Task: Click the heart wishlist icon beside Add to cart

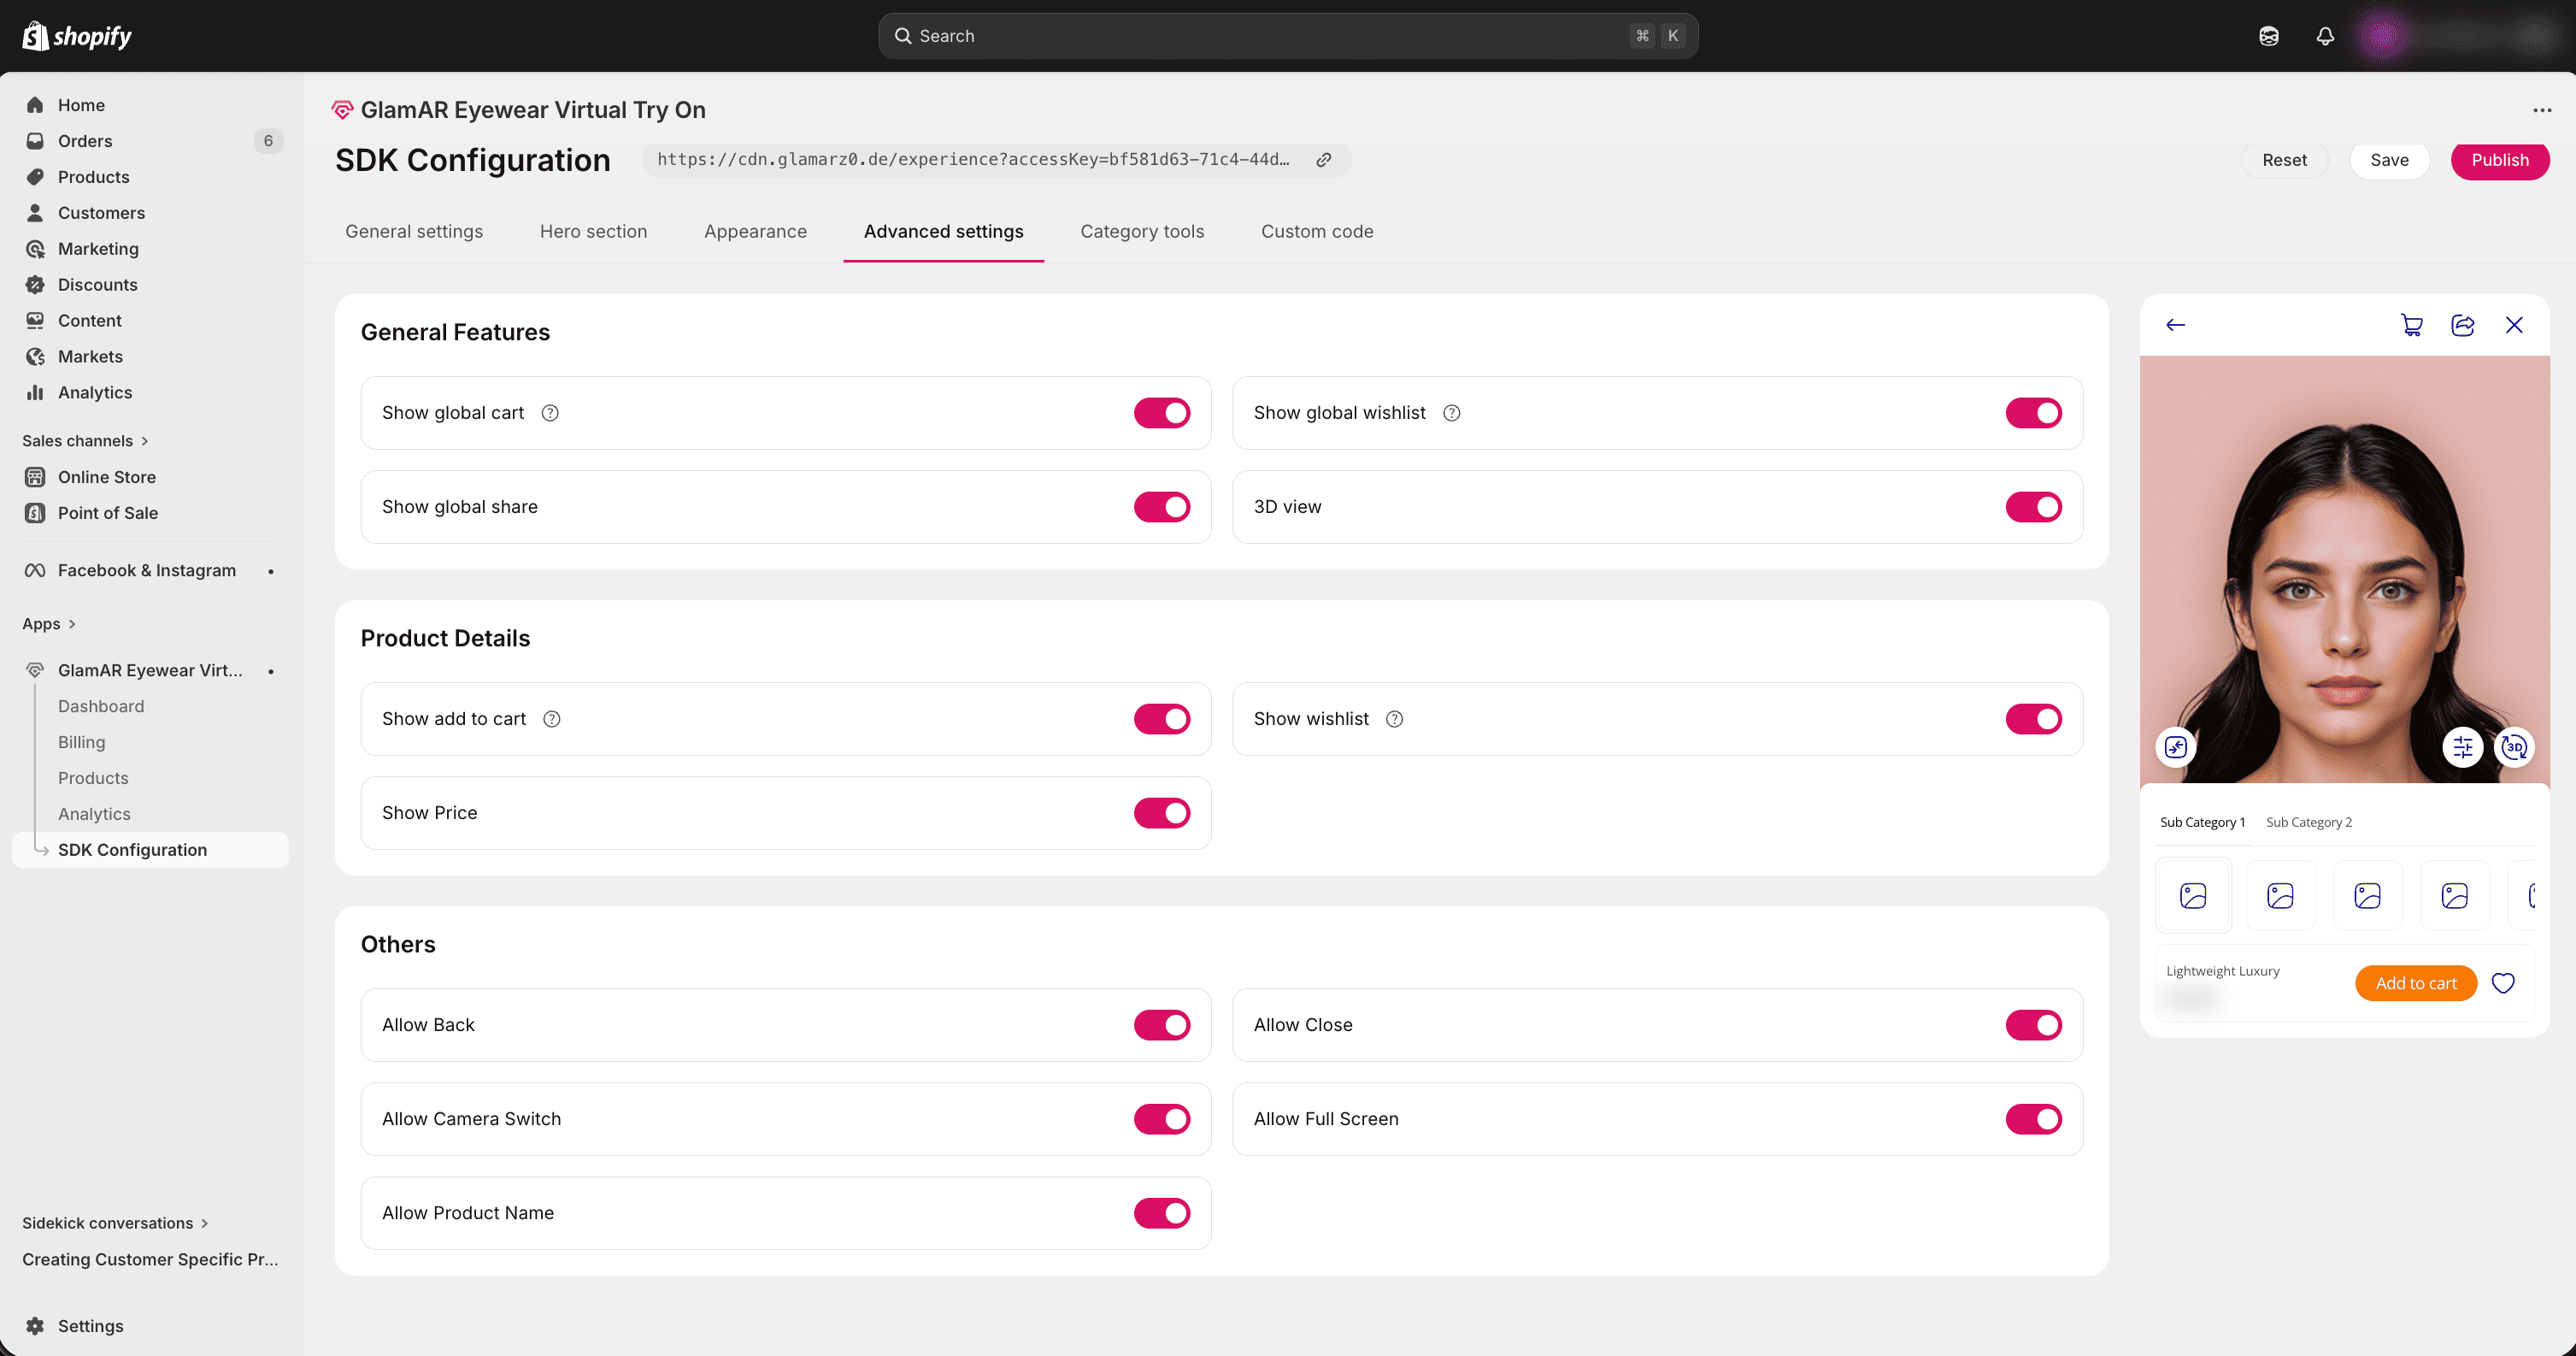Action: [2503, 983]
